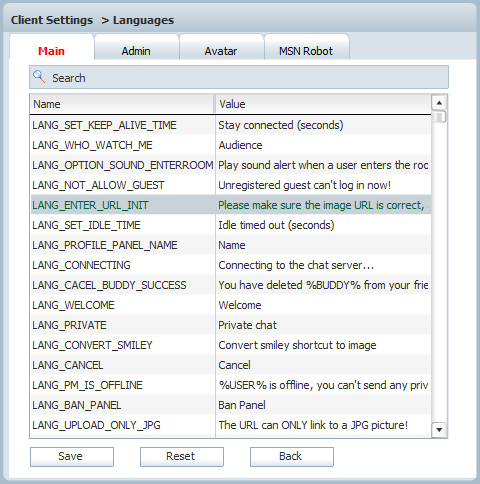The height and width of the screenshot is (484, 480).
Task: Open the Avatar tab
Action: click(x=221, y=51)
